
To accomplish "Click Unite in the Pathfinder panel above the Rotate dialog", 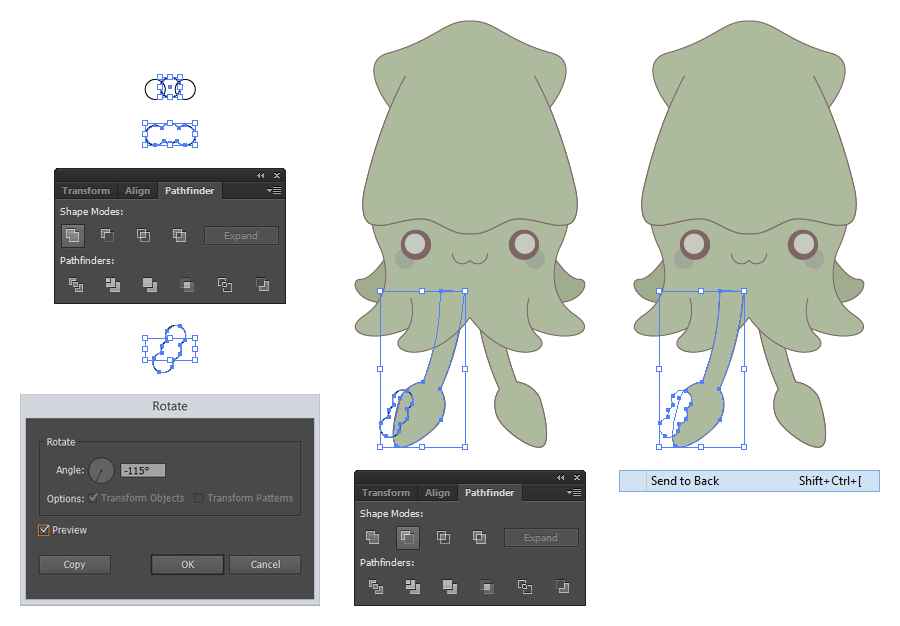I will pyautogui.click(x=72, y=235).
